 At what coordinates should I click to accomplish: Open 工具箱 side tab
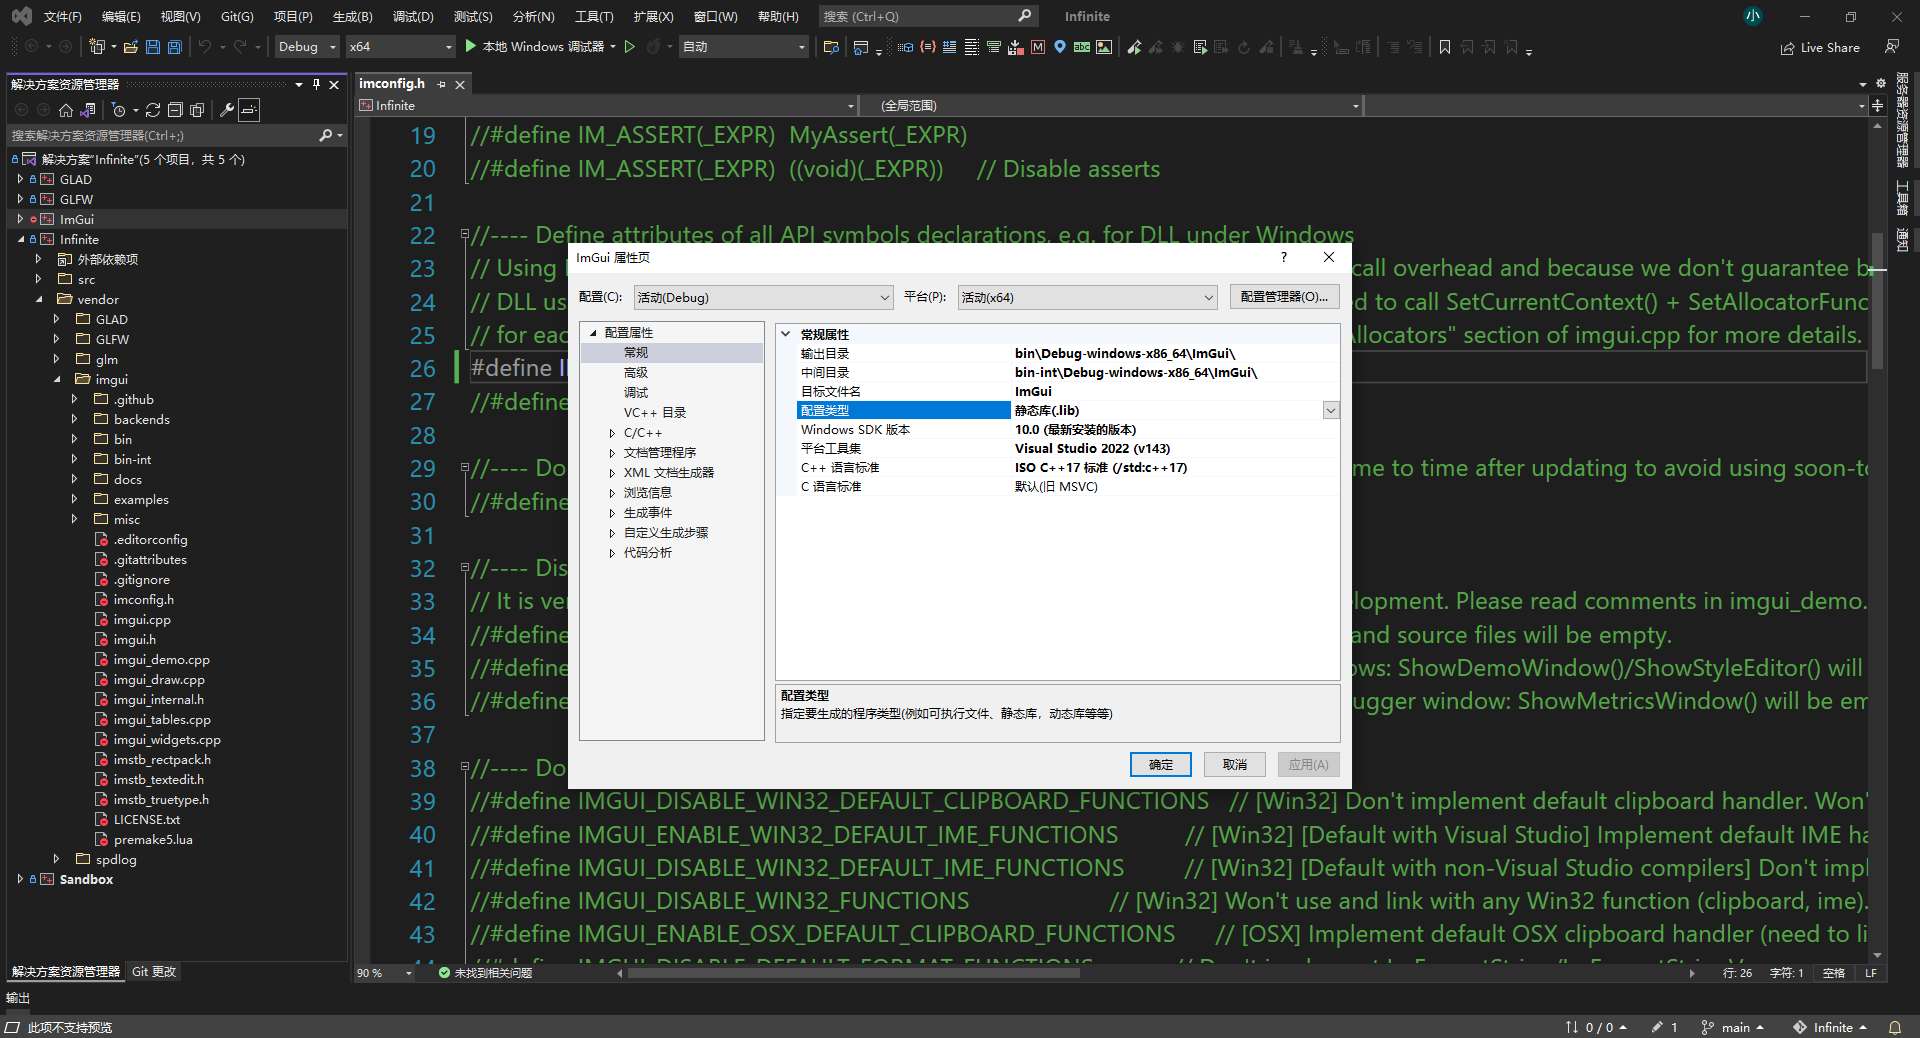coord(1901,198)
